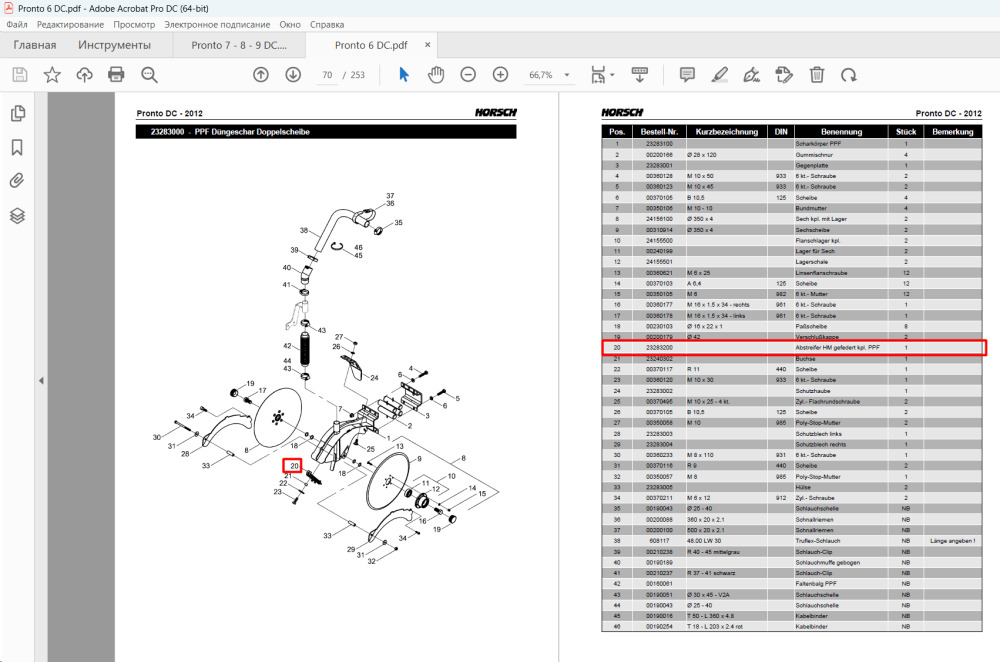Click part number 20 in the diagram
Viewport: 1000px width, 662px height.
pos(294,466)
